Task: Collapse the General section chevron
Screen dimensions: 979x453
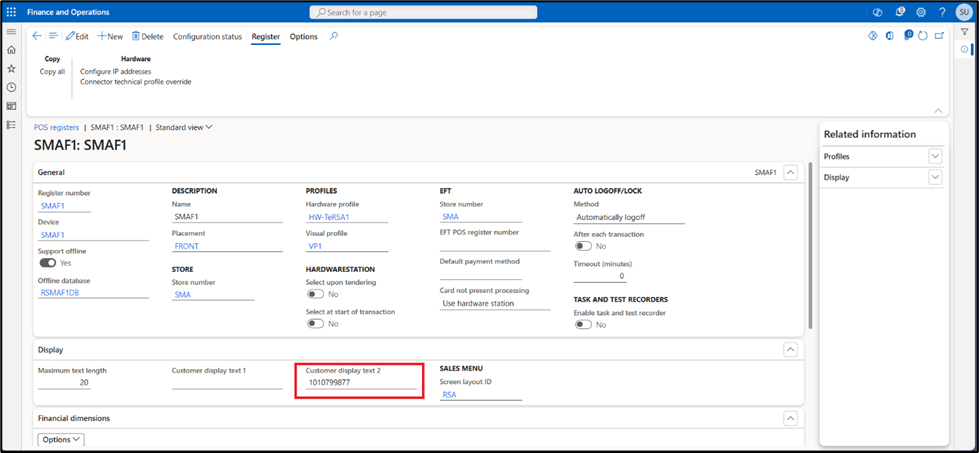Action: pos(790,172)
